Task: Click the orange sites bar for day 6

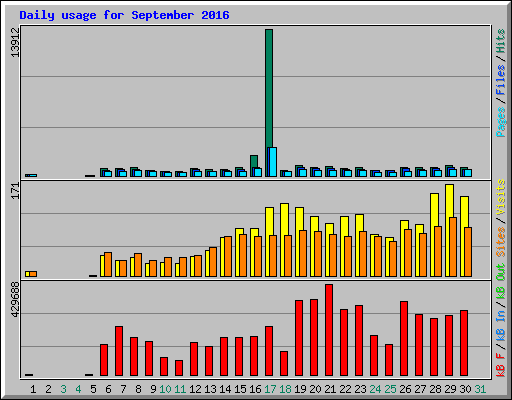Action: click(x=108, y=264)
